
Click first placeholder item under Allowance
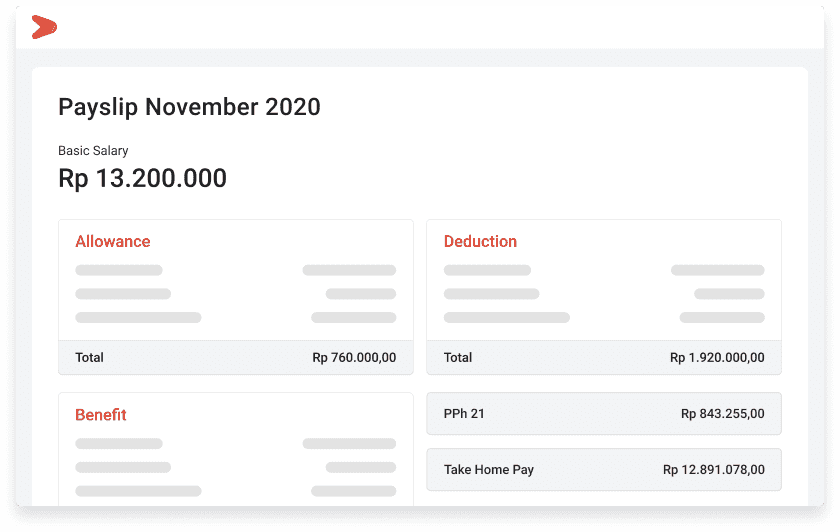click(x=119, y=270)
